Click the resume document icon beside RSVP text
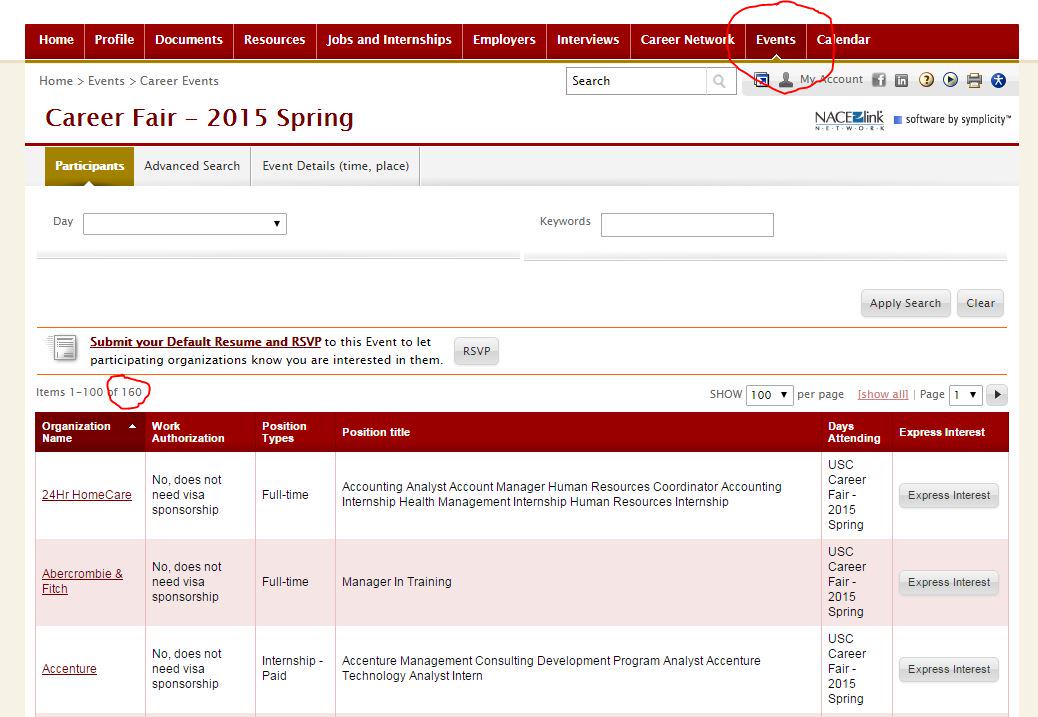 point(64,348)
